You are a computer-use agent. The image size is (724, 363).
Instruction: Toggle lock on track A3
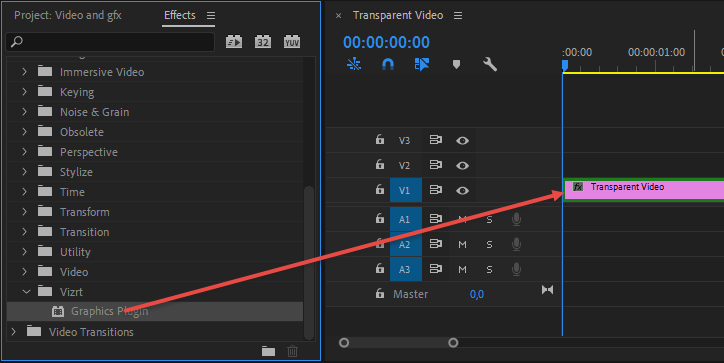tap(380, 268)
